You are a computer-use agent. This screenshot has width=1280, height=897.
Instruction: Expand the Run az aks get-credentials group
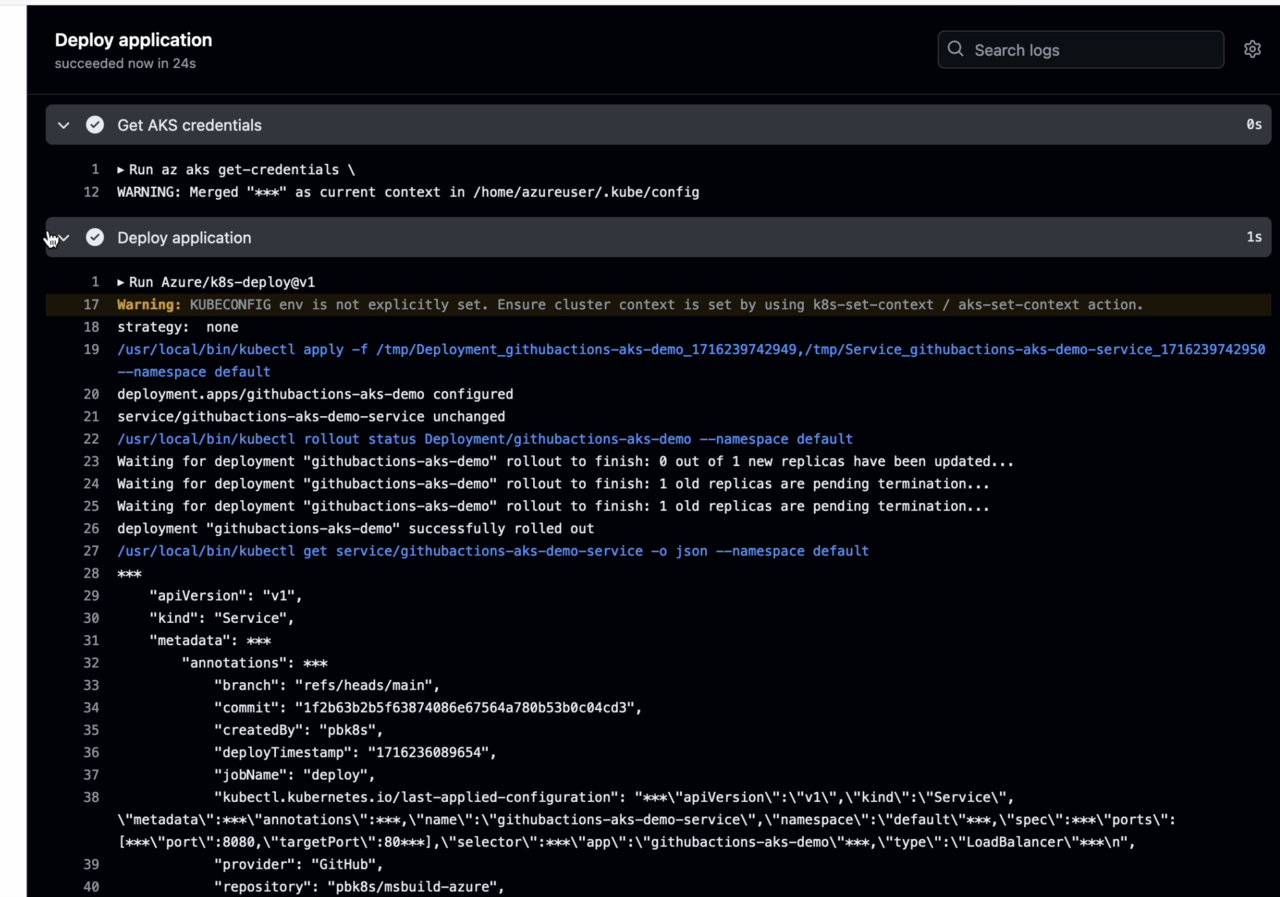click(121, 169)
